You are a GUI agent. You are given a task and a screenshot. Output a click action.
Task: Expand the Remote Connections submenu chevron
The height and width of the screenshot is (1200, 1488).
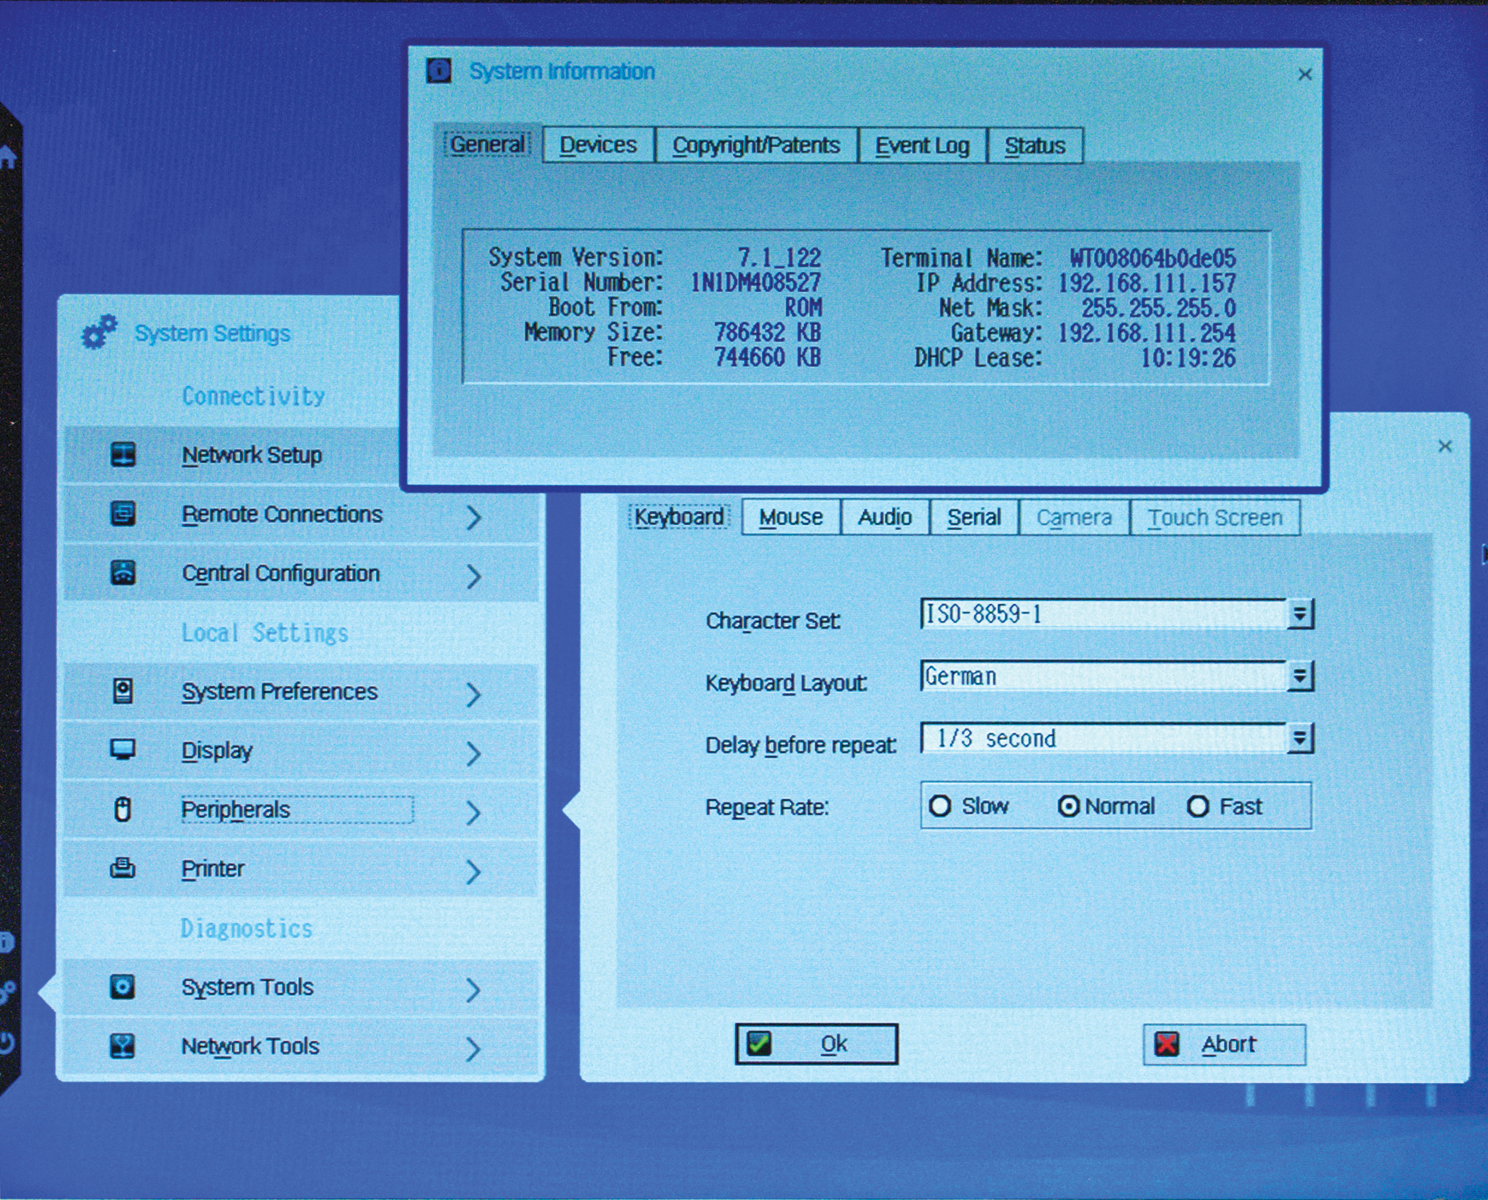coord(473,517)
